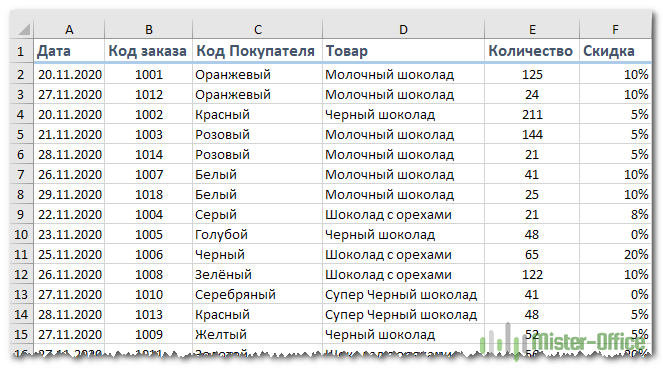Click the Количество header cell

(532, 51)
